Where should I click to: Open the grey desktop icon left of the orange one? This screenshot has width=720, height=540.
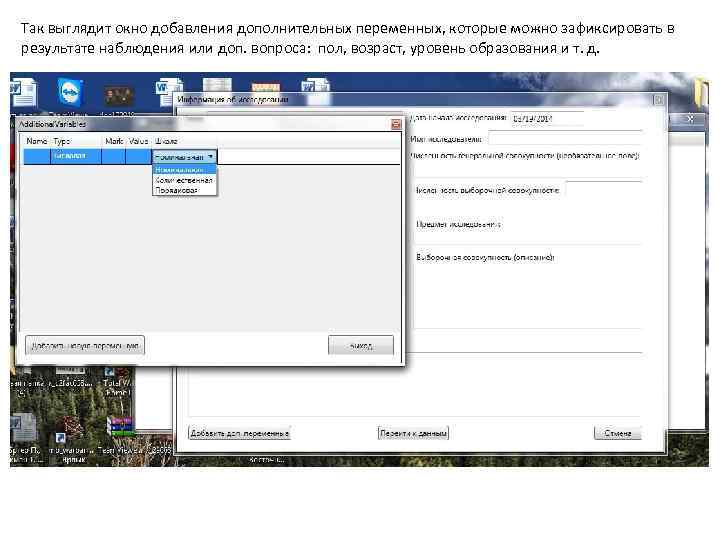(x=217, y=84)
